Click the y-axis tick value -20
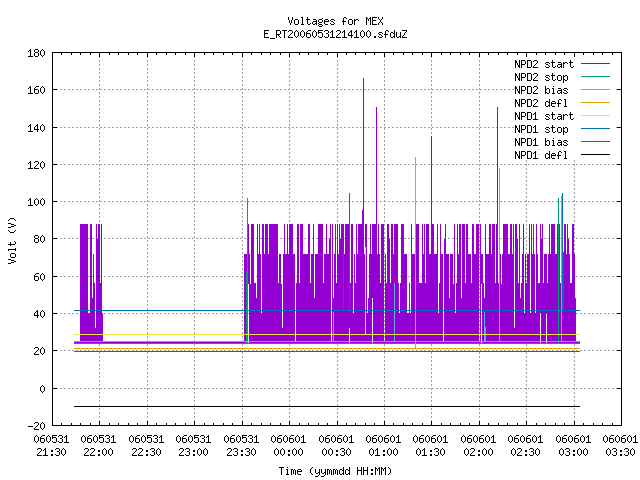The height and width of the screenshot is (480, 640). tap(36, 426)
